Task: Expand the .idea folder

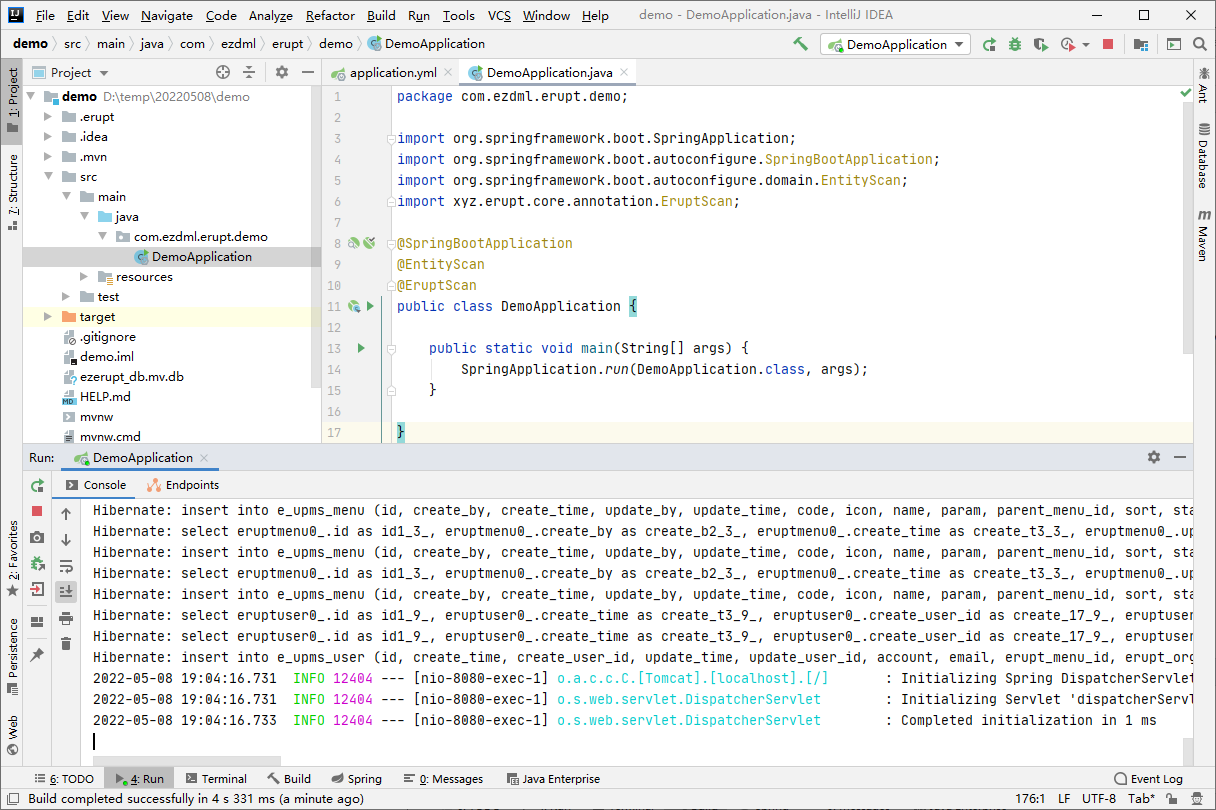Action: 48,137
